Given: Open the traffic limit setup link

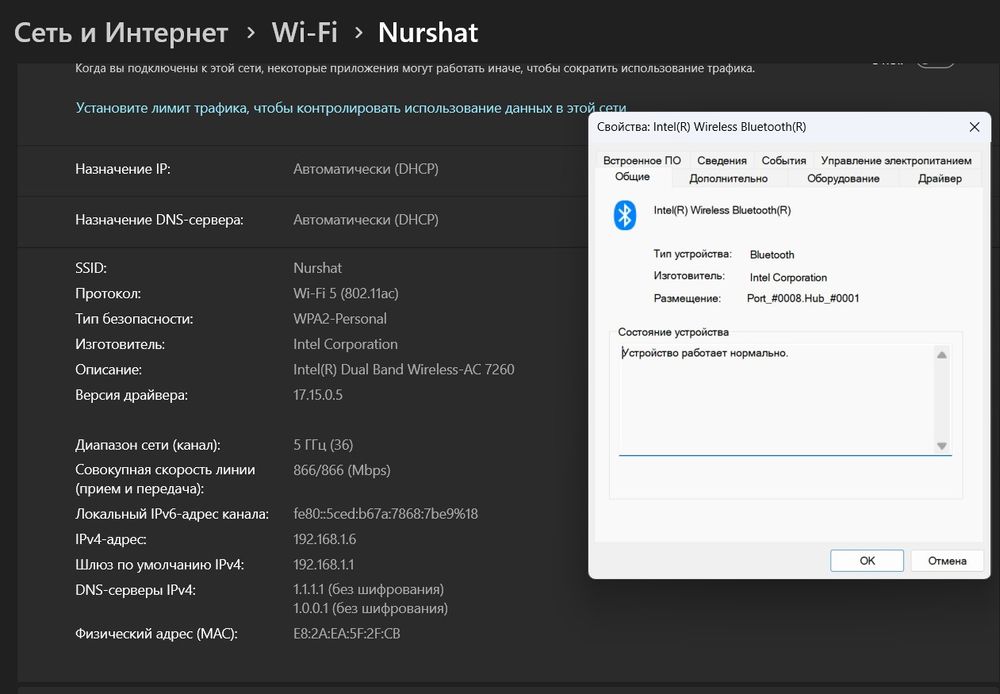Looking at the screenshot, I should pyautogui.click(x=351, y=108).
